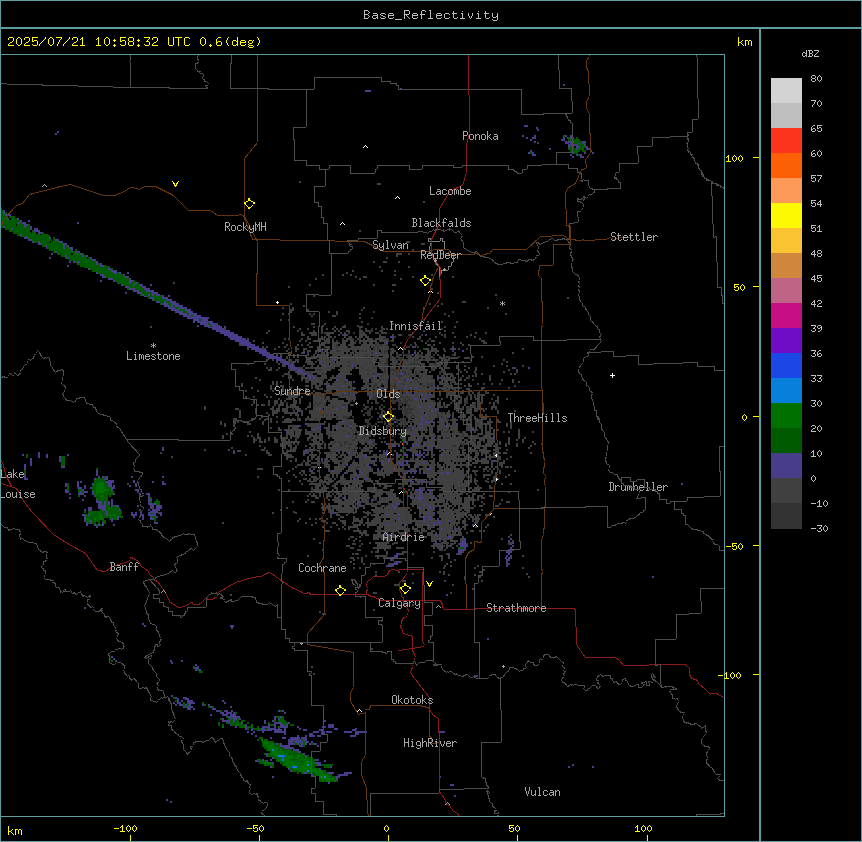Select the yellow diamond marker below Cochrane

[340, 590]
